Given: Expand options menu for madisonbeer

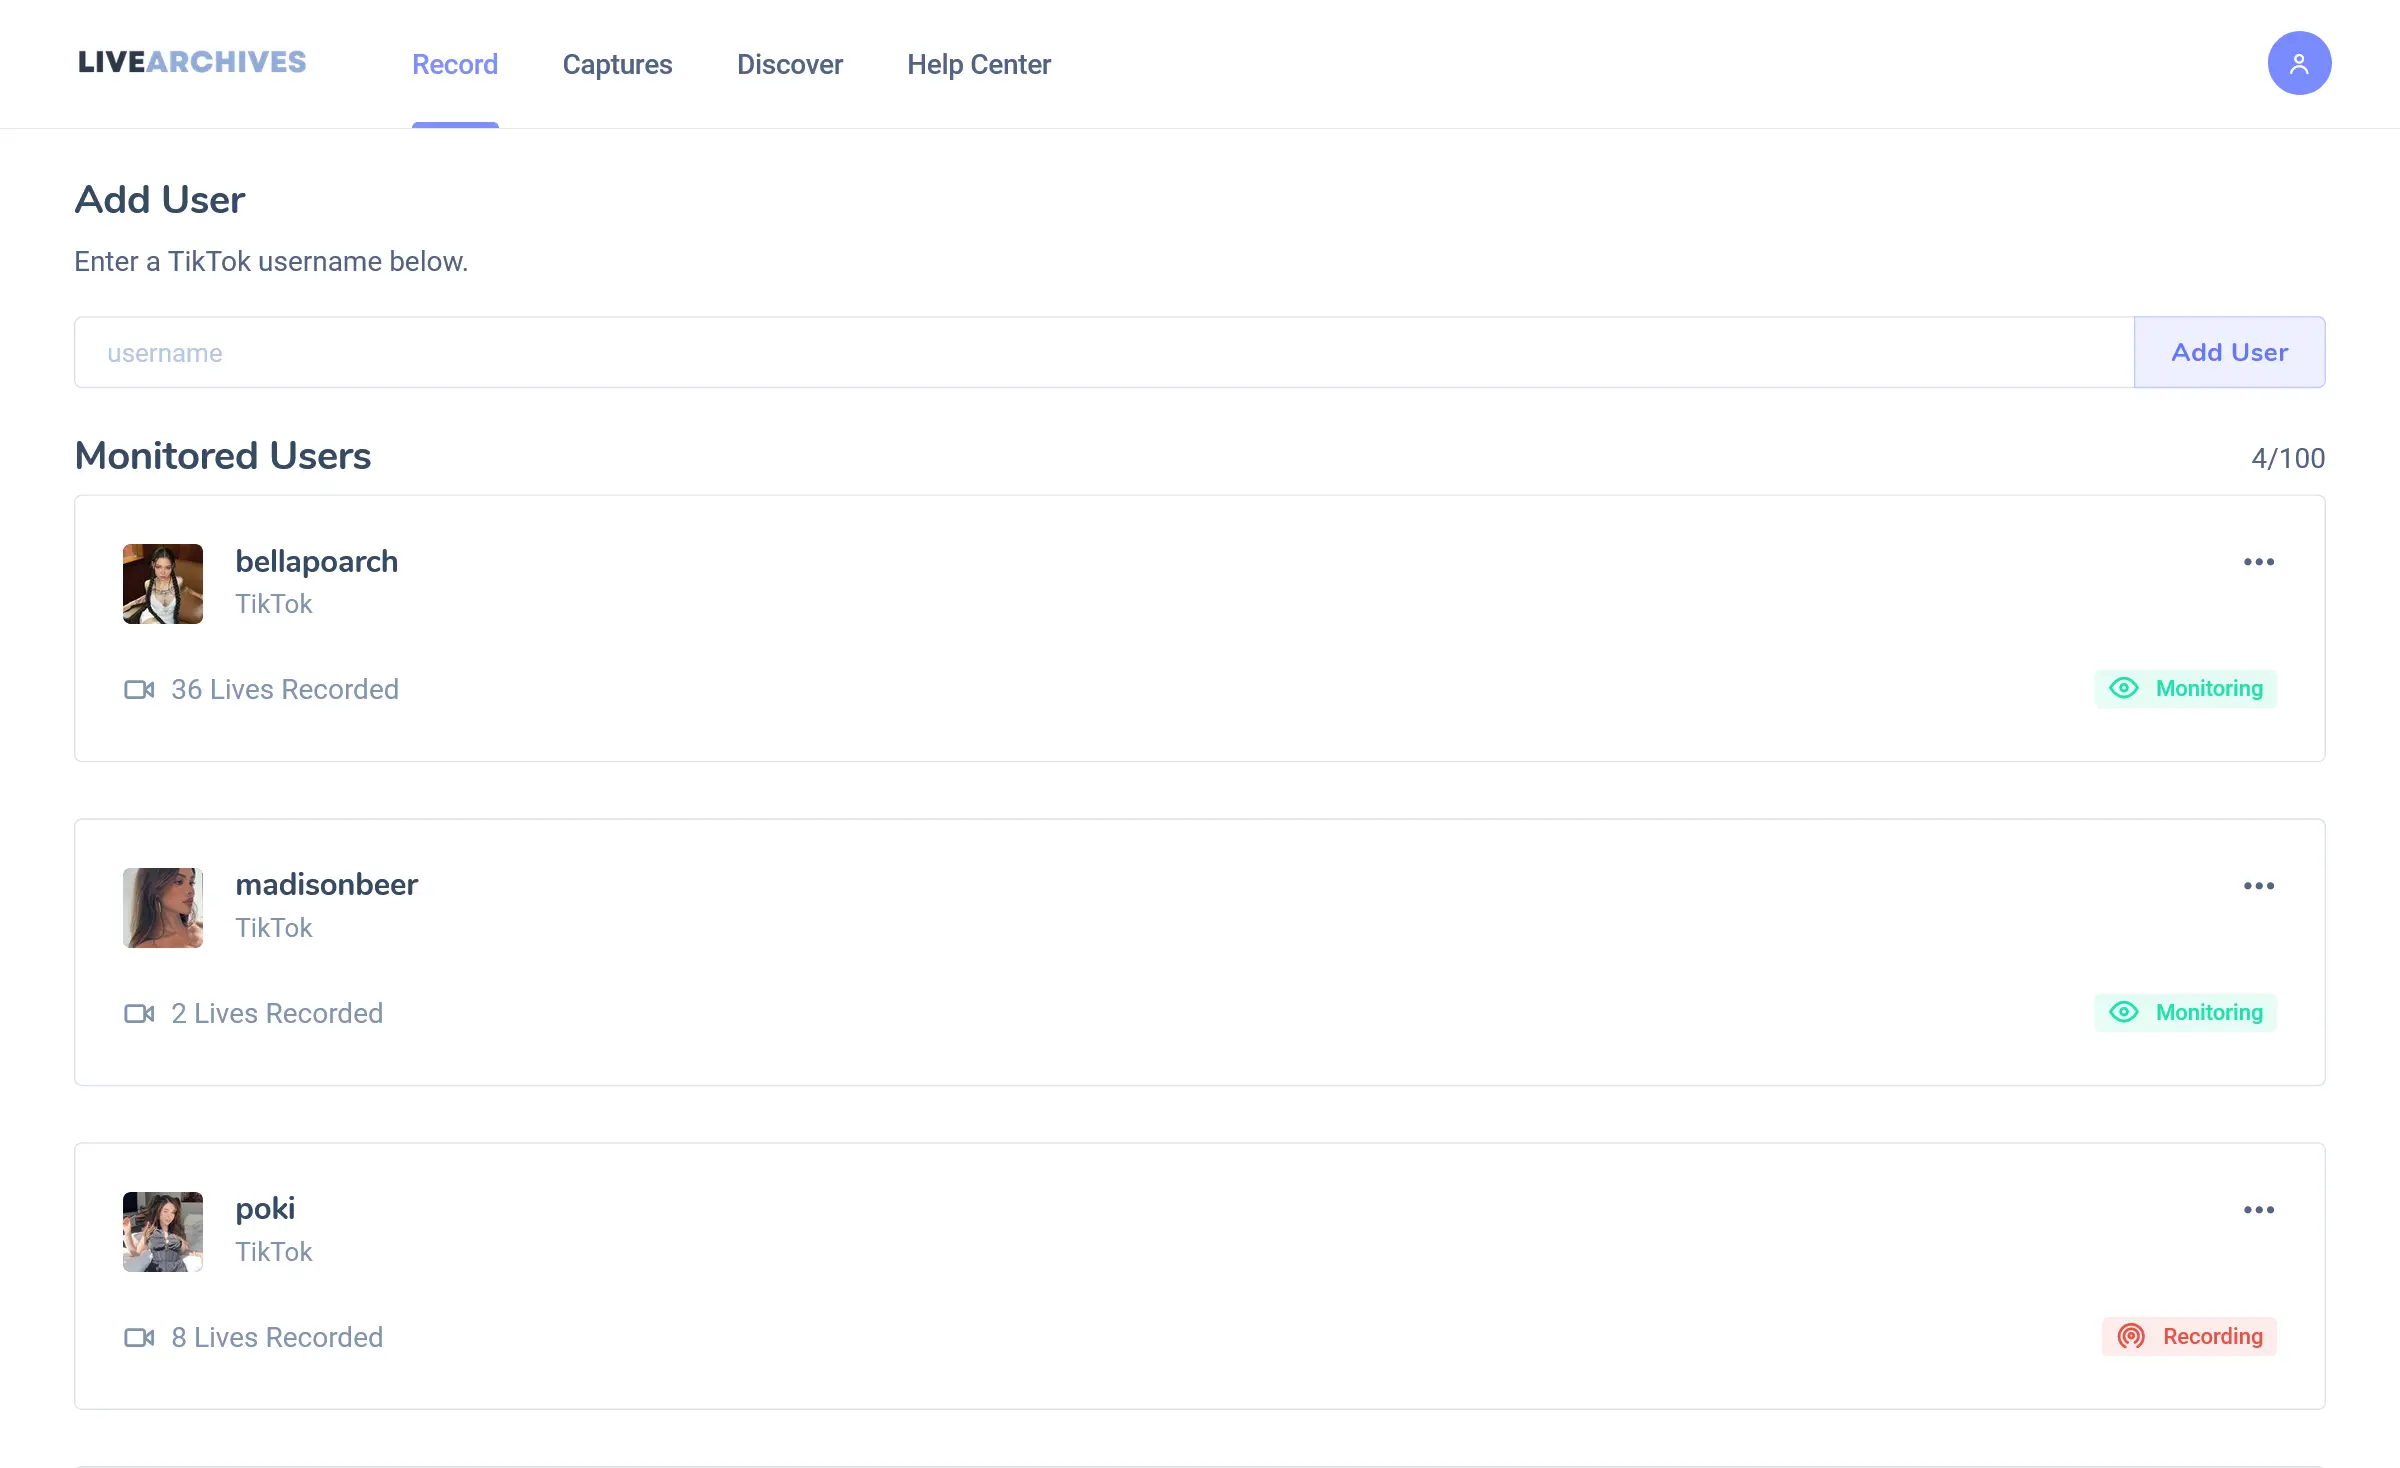Looking at the screenshot, I should [2259, 887].
